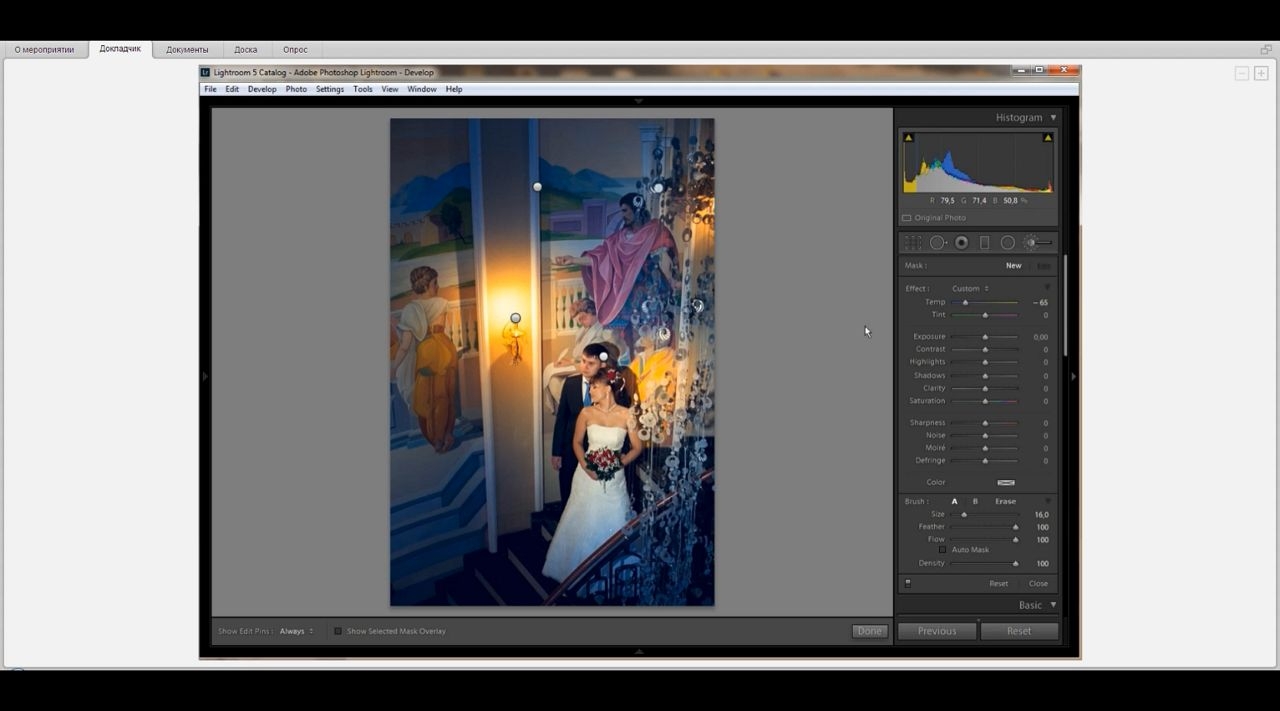This screenshot has width=1280, height=711.
Task: Open the Settings menu
Action: (x=330, y=89)
